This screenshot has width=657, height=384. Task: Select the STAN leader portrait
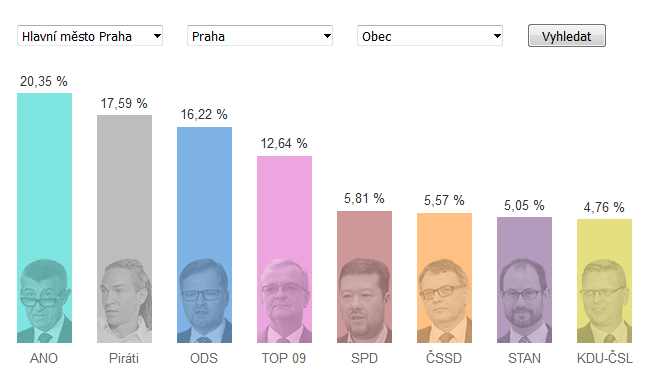coord(524,301)
